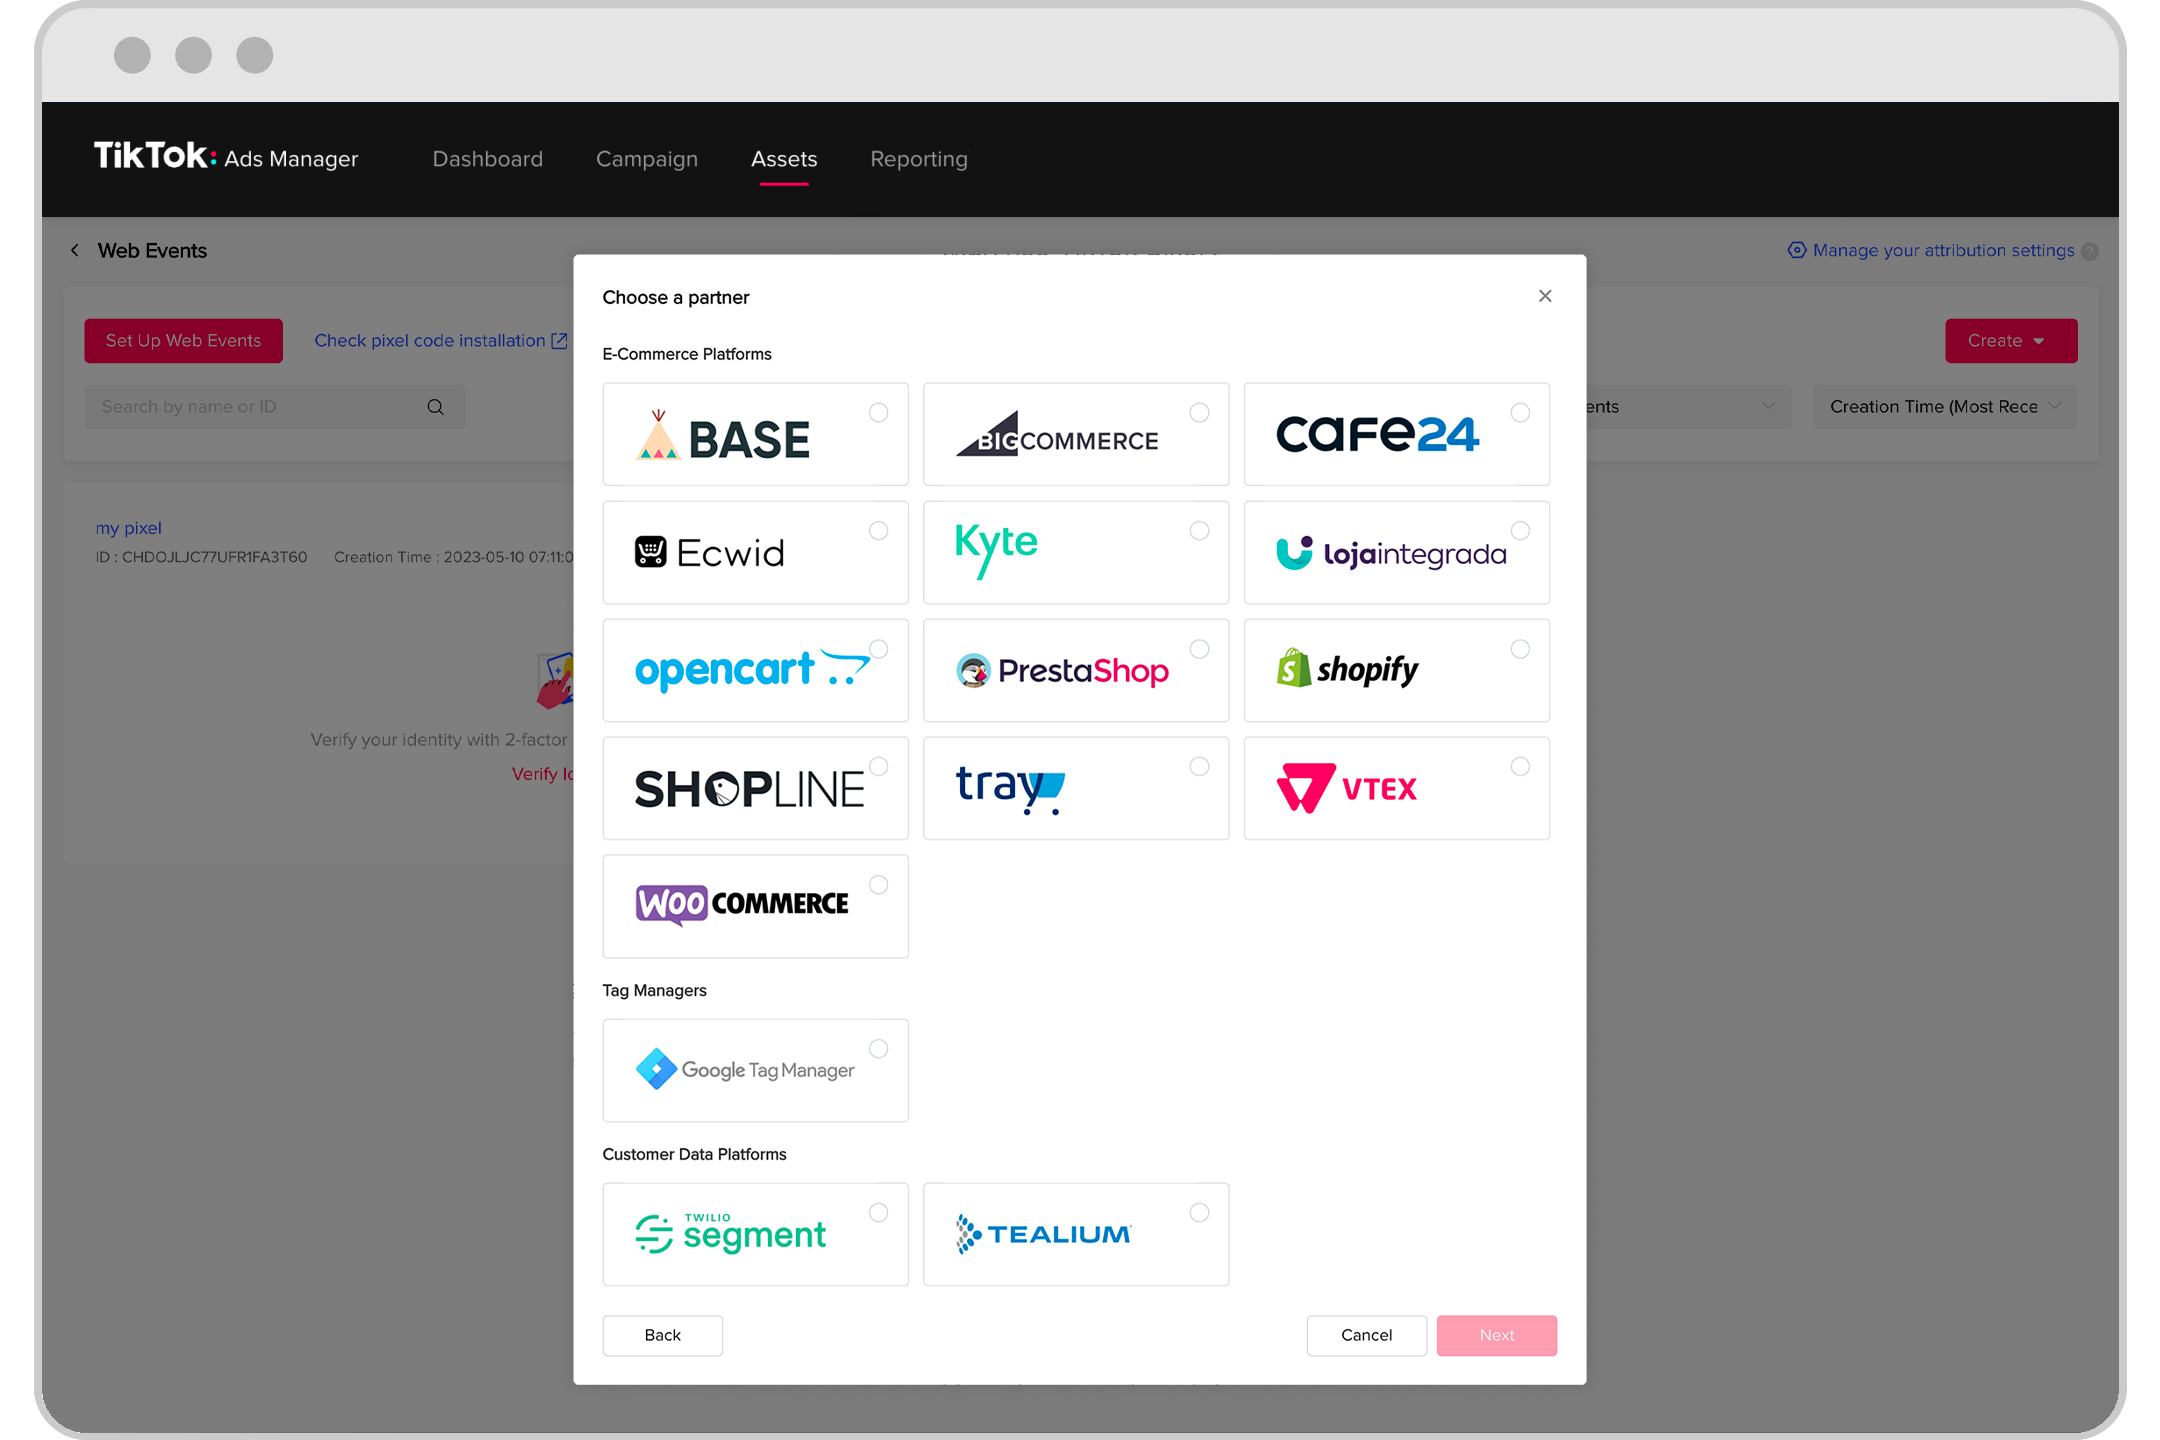Click the BASE partner logo
Image resolution: width=2160 pixels, height=1440 pixels.
[723, 436]
